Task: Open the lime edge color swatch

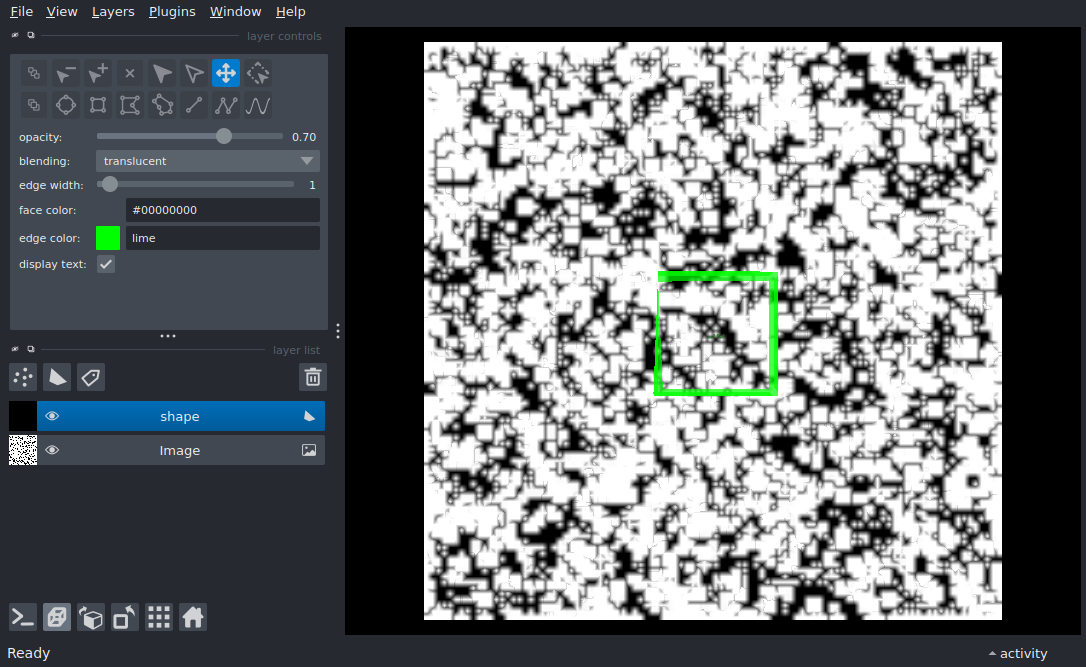Action: coord(108,238)
